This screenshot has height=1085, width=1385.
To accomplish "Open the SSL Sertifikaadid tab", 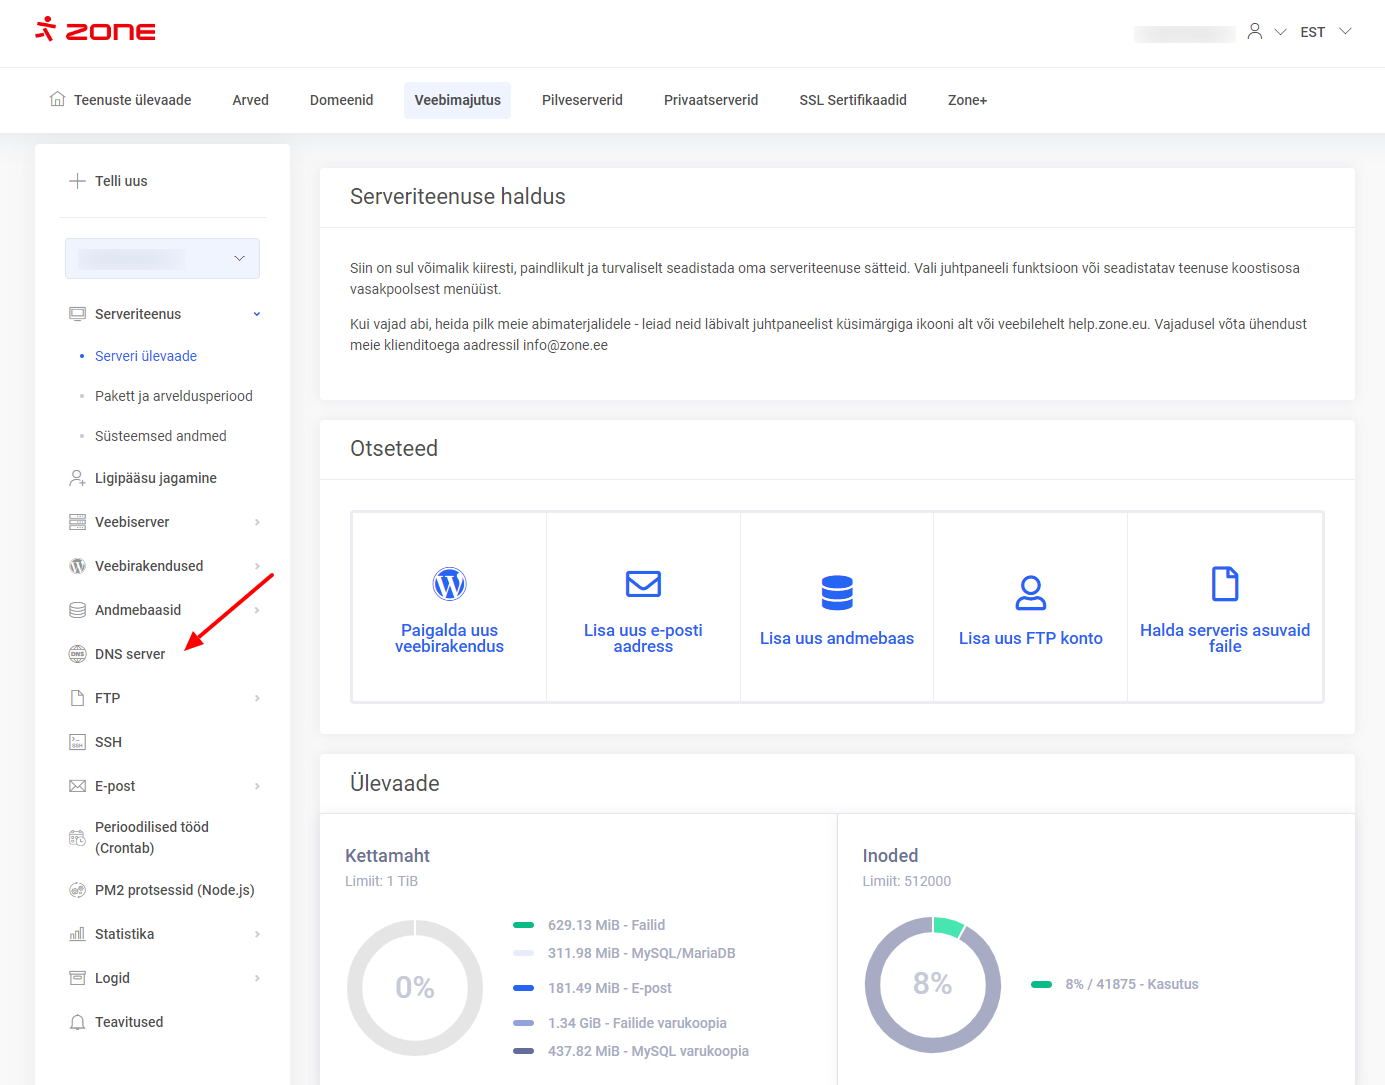I will click(852, 100).
